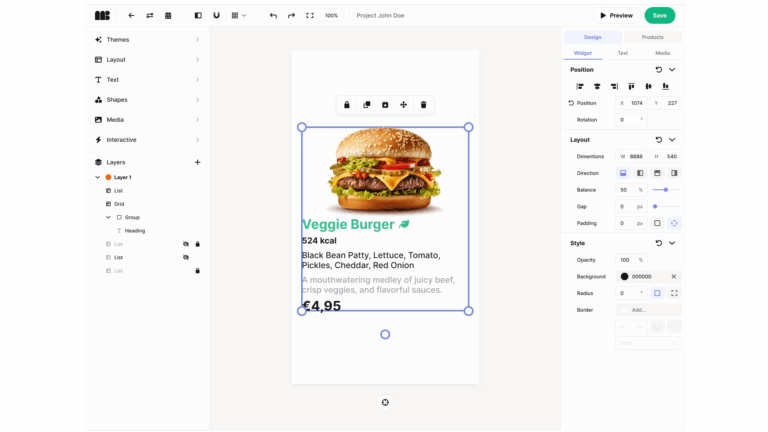
Task: Unlock the hidden List layer with lock icon
Action: 197,244
